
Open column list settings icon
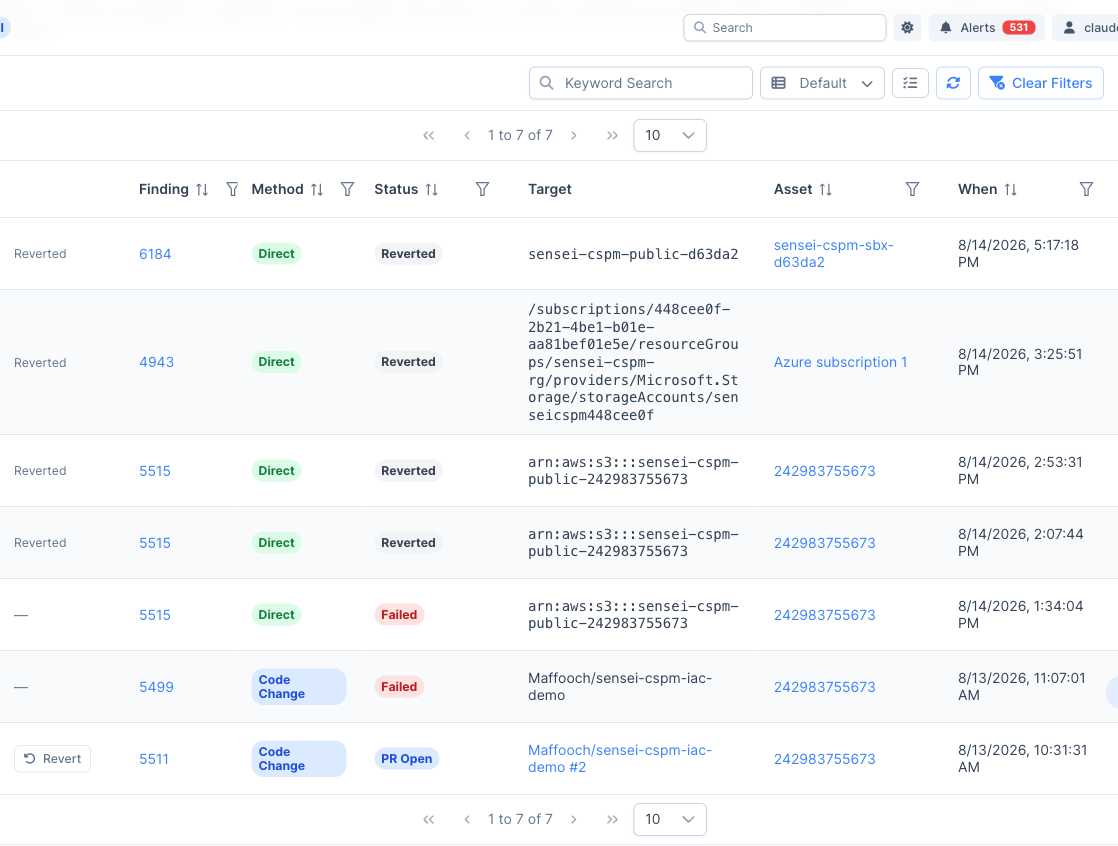coord(910,83)
